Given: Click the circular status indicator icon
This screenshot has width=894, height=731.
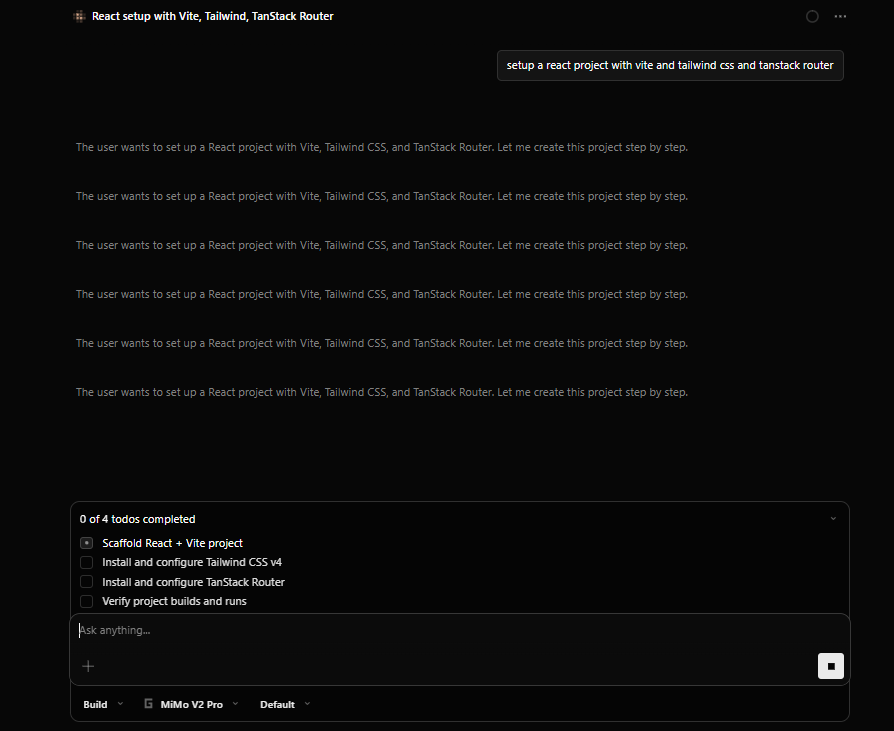Looking at the screenshot, I should point(812,17).
